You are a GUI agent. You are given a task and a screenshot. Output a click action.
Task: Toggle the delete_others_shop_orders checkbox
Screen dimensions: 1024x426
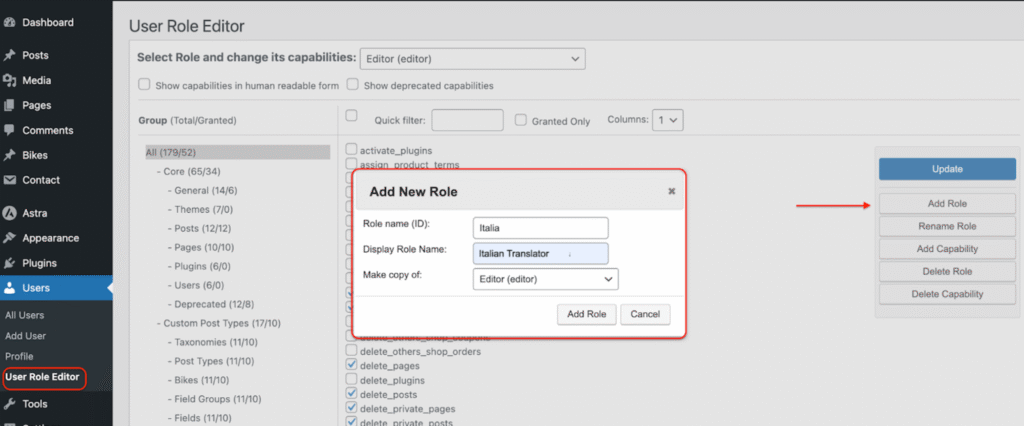[x=351, y=351]
